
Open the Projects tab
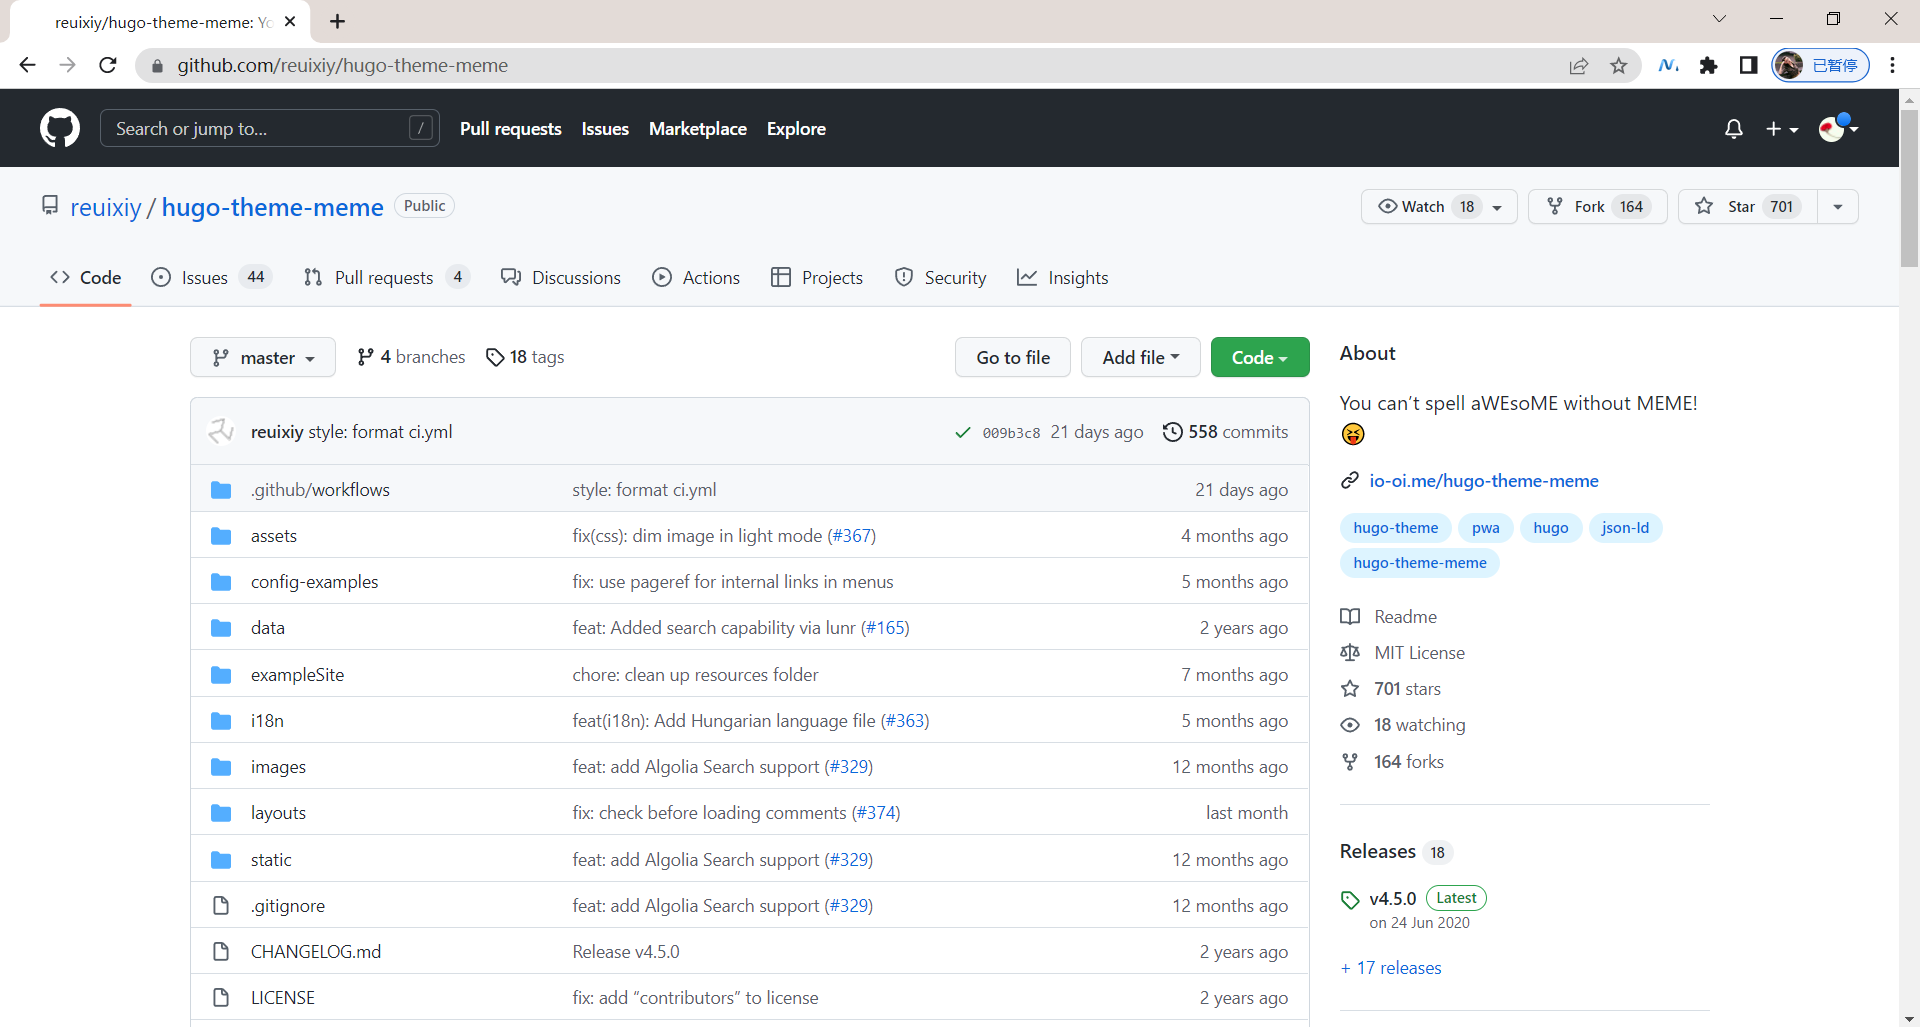tap(817, 278)
